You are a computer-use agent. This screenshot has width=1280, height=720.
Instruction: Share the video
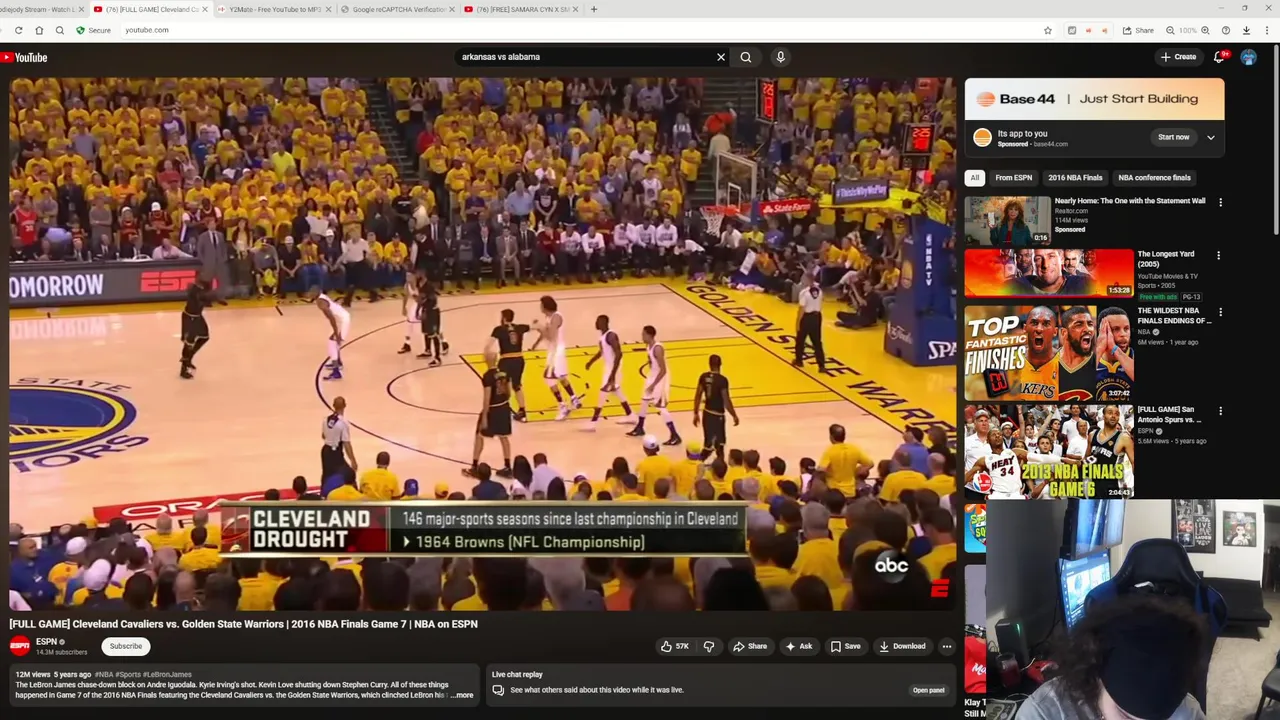750,646
